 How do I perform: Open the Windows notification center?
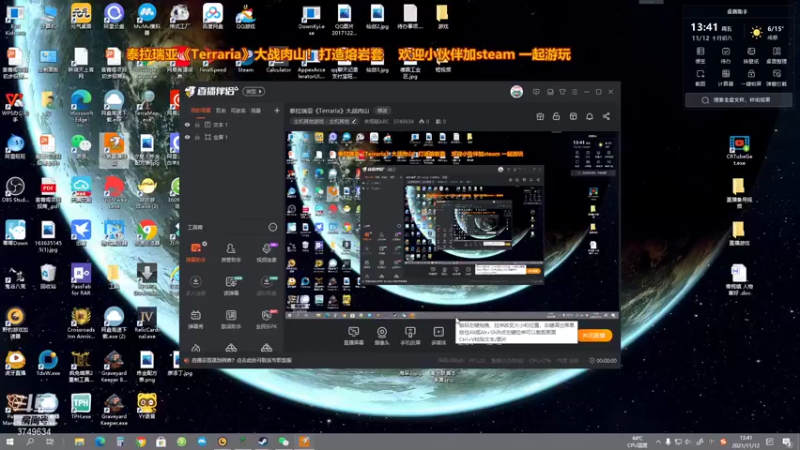tap(787, 442)
